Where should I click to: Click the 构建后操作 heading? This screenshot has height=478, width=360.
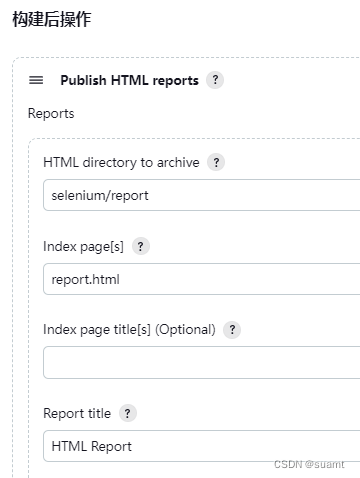point(52,19)
